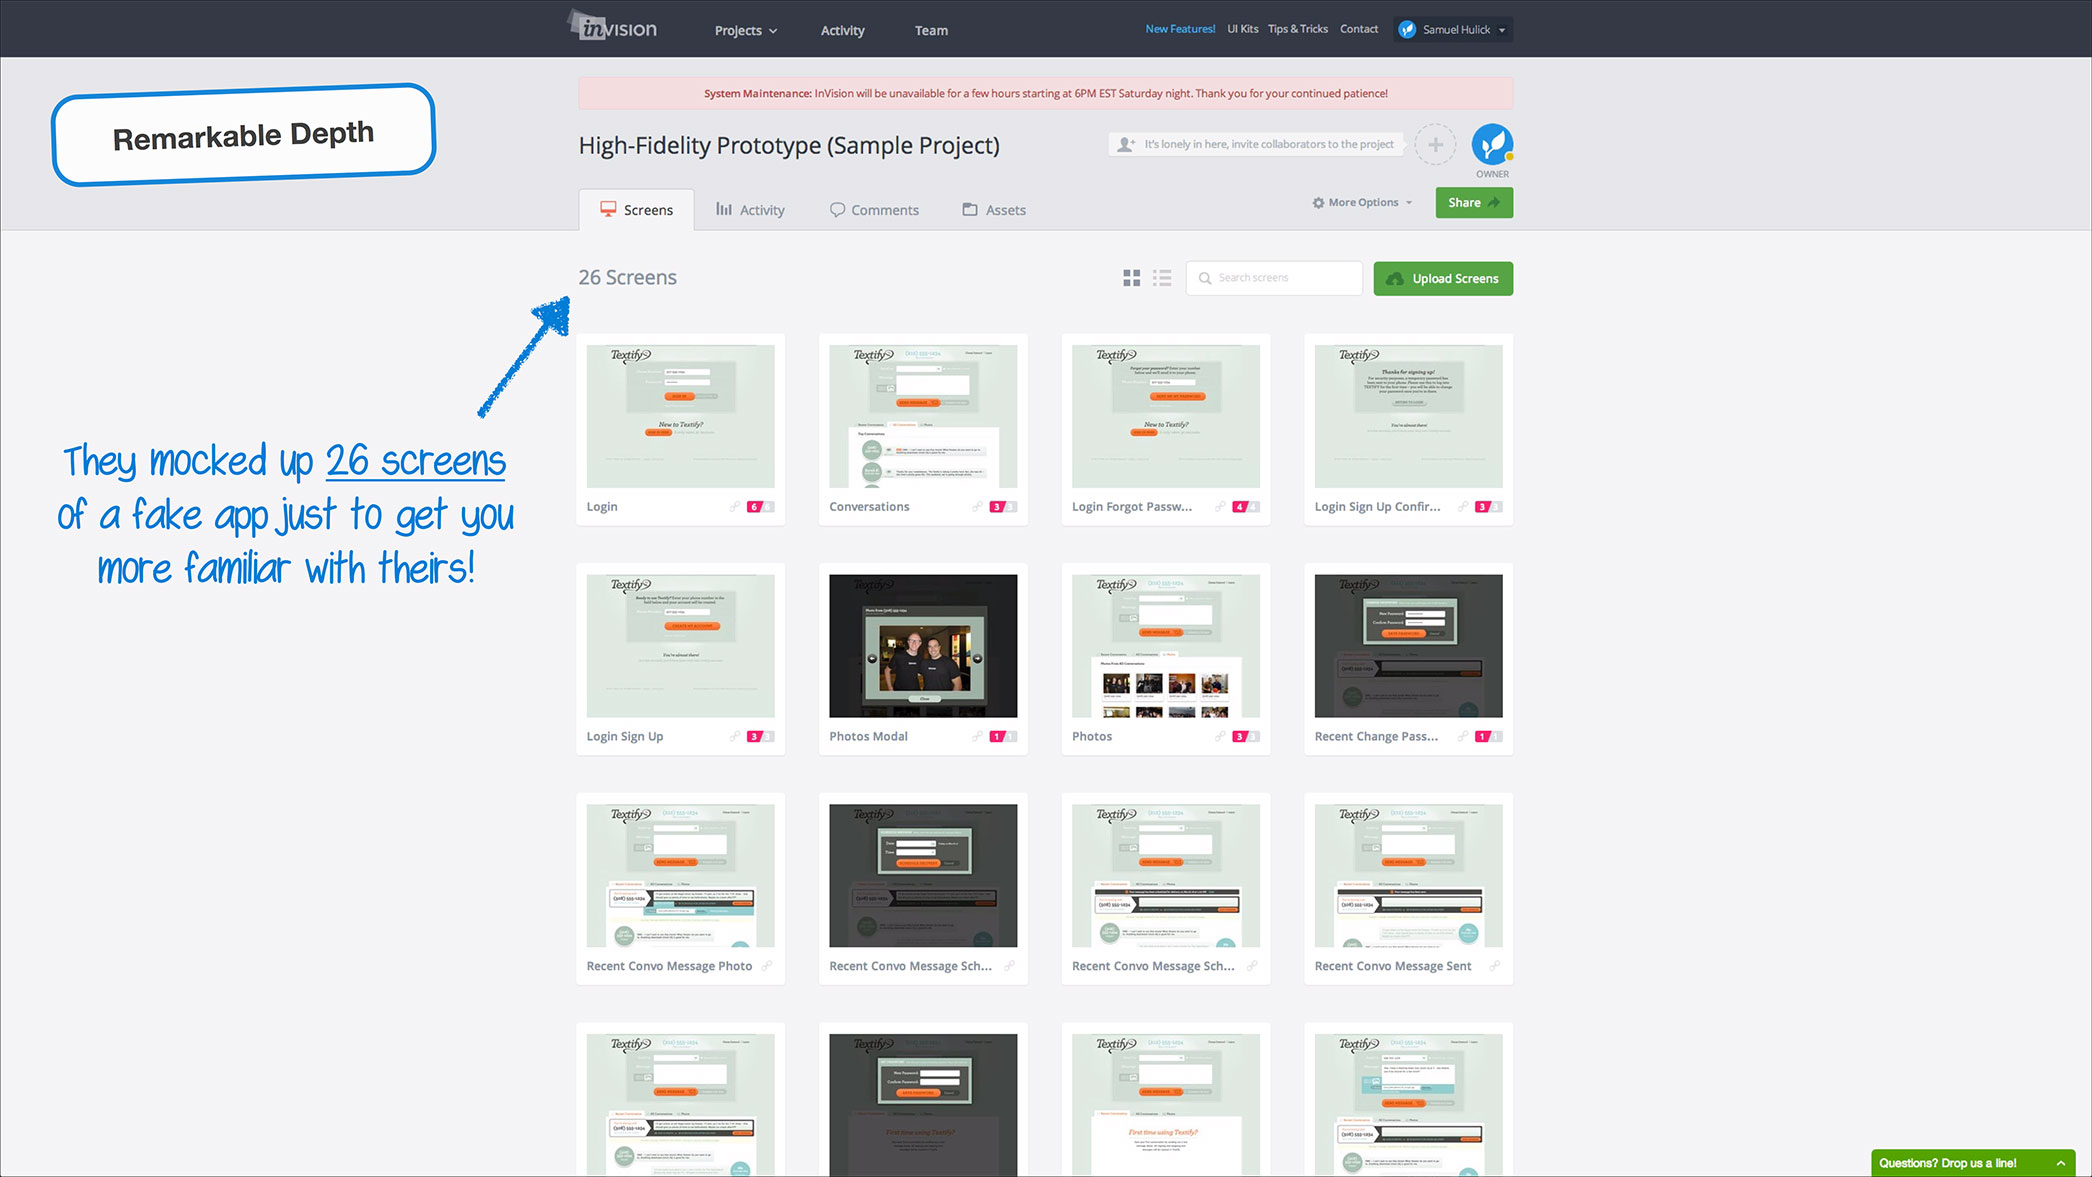
Task: Switch to the Comments tab
Action: [x=875, y=210]
